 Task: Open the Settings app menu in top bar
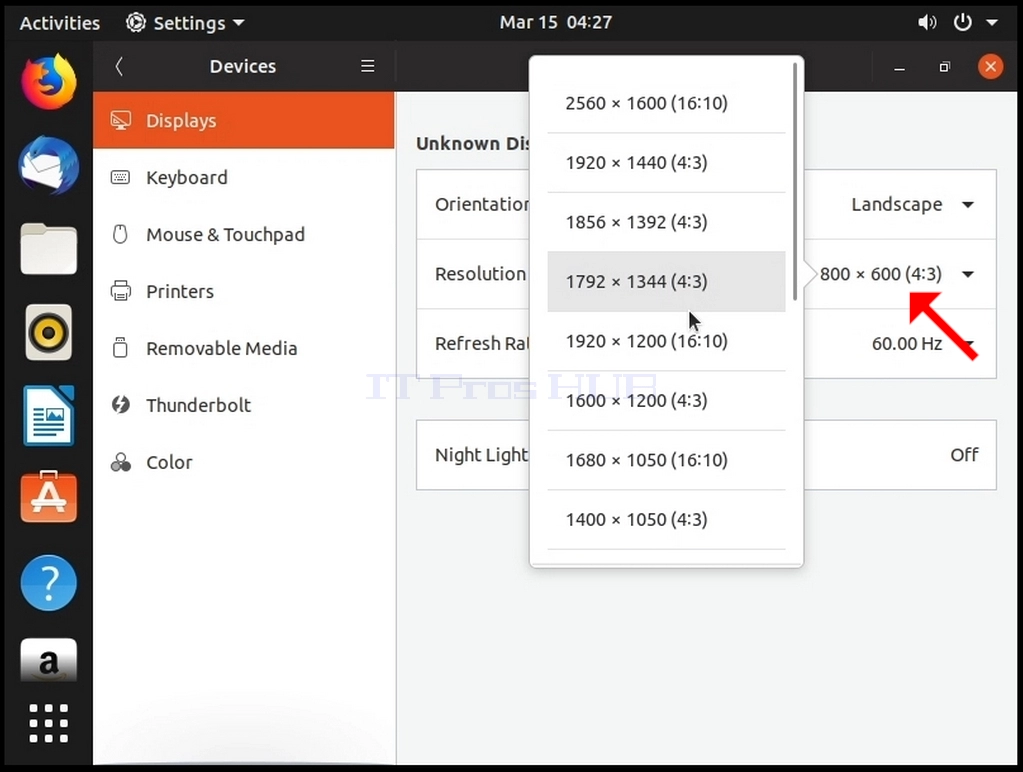coord(185,23)
